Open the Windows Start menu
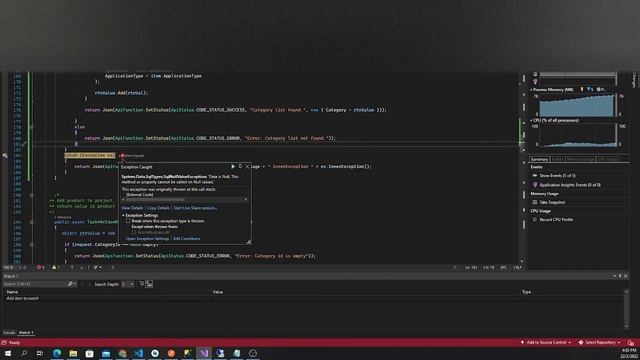Viewport: 640px width, 360px height. pos(8,353)
